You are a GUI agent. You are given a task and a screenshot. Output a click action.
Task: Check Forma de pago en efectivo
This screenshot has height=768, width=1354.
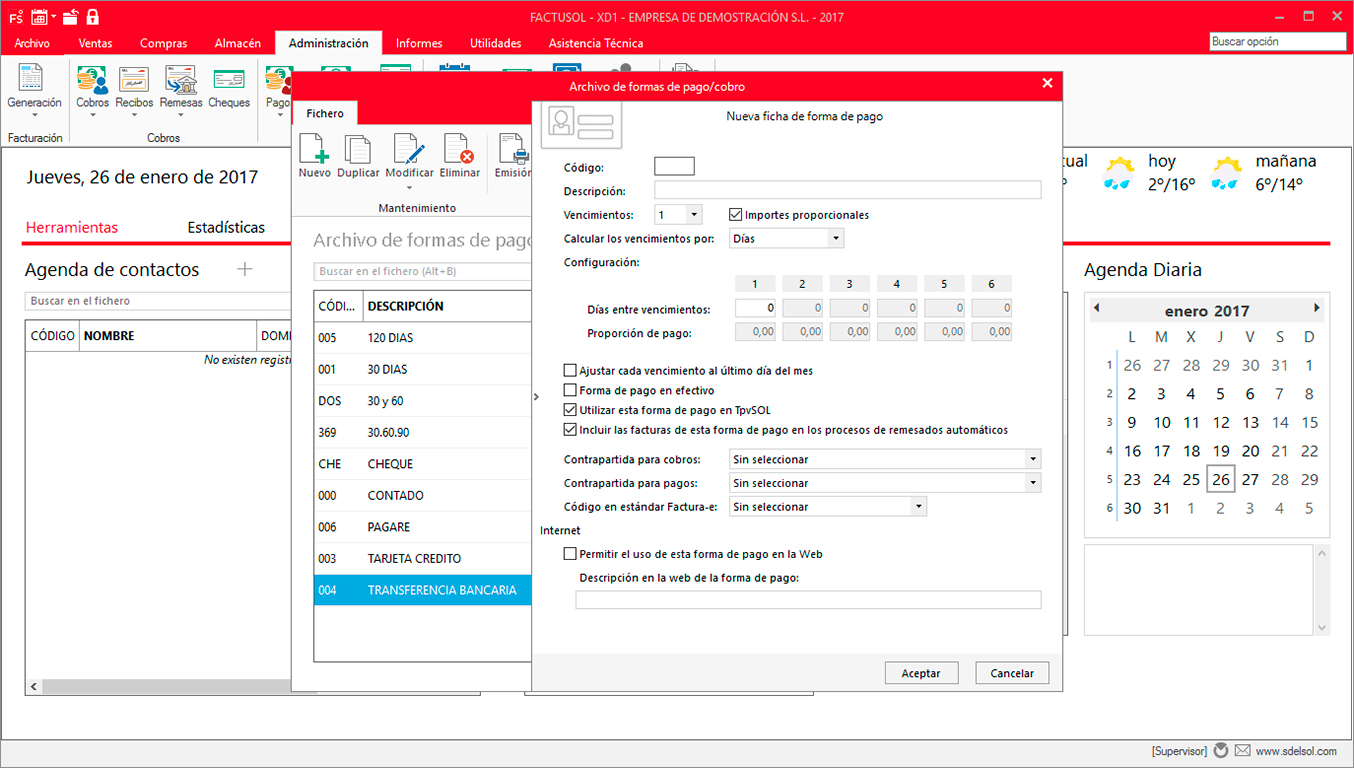tap(570, 391)
